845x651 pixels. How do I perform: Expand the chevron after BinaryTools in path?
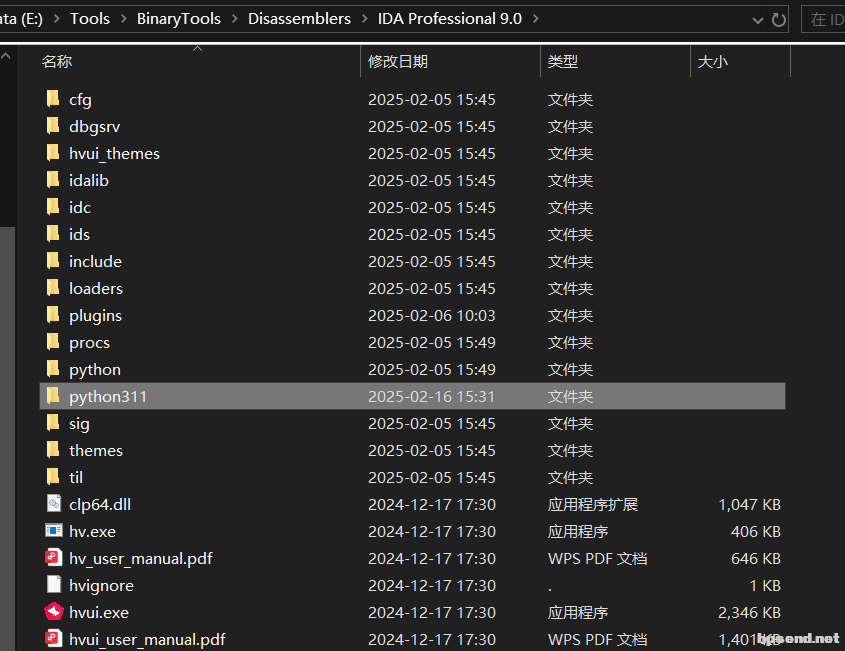(234, 19)
